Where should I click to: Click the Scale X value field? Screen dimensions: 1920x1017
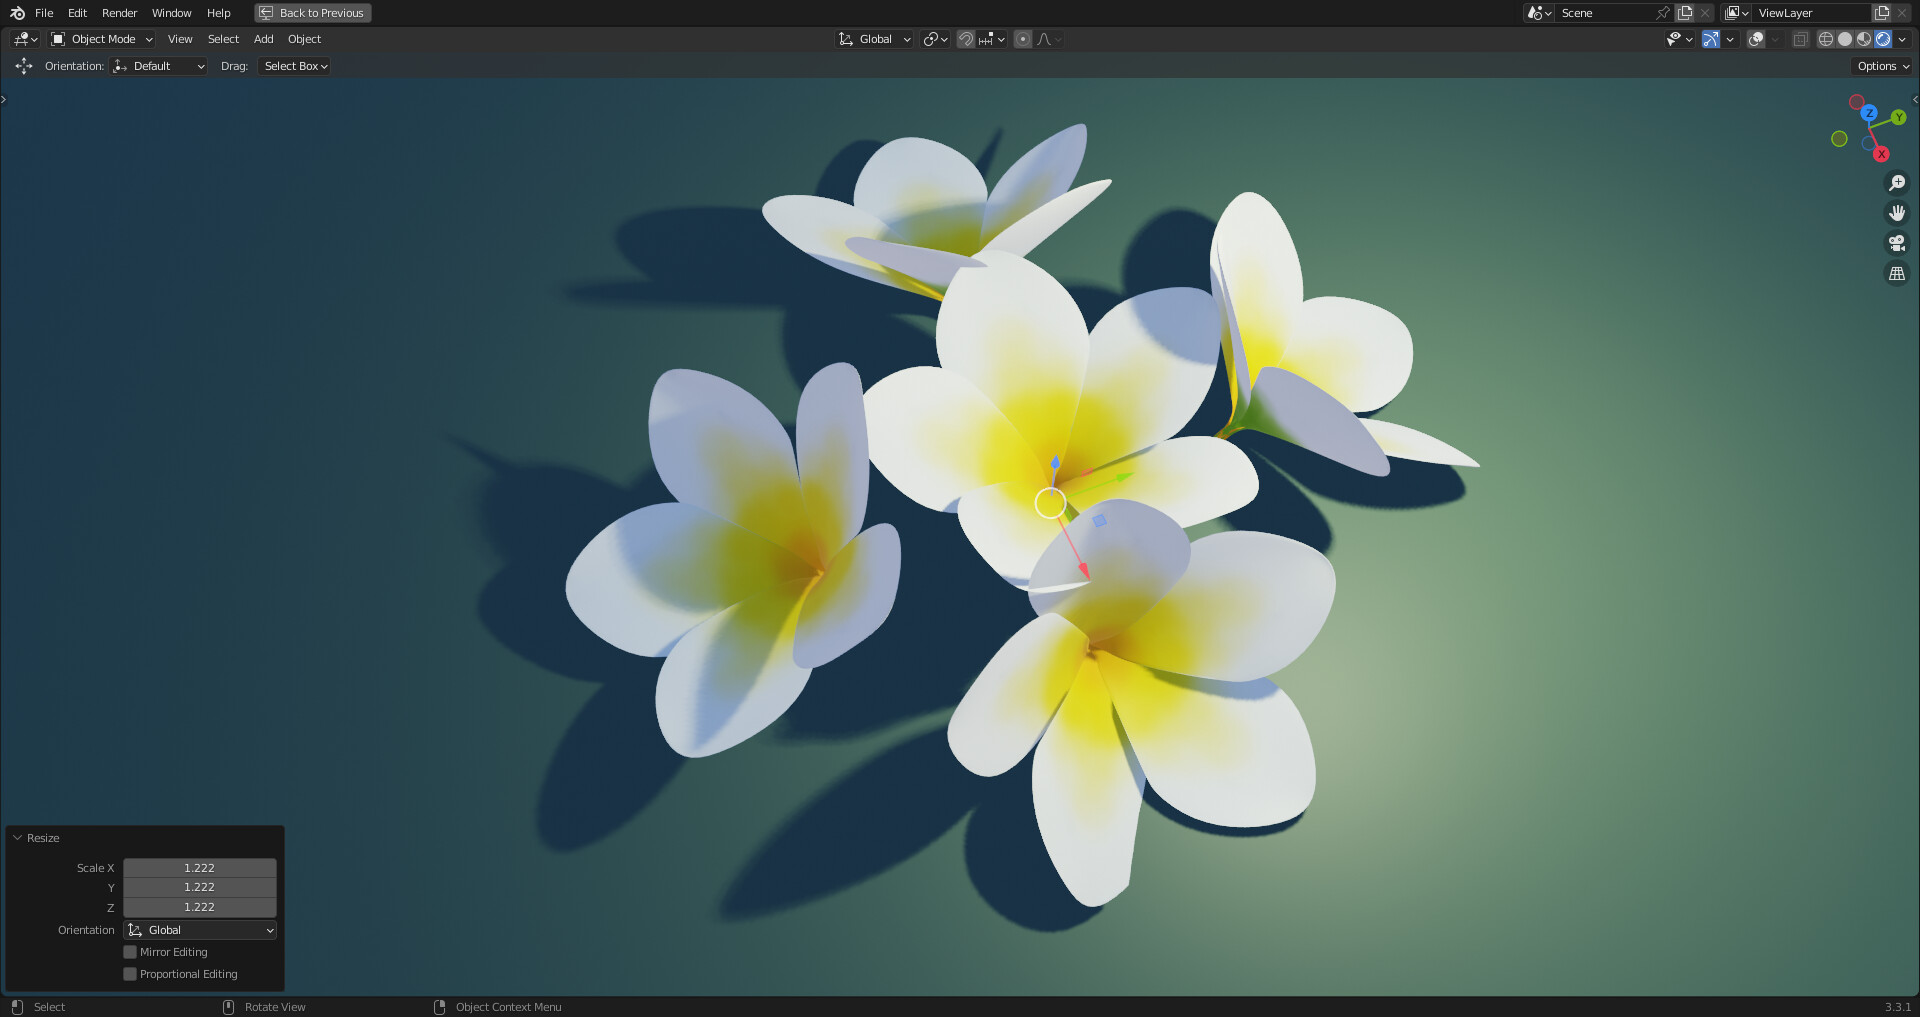coord(199,867)
